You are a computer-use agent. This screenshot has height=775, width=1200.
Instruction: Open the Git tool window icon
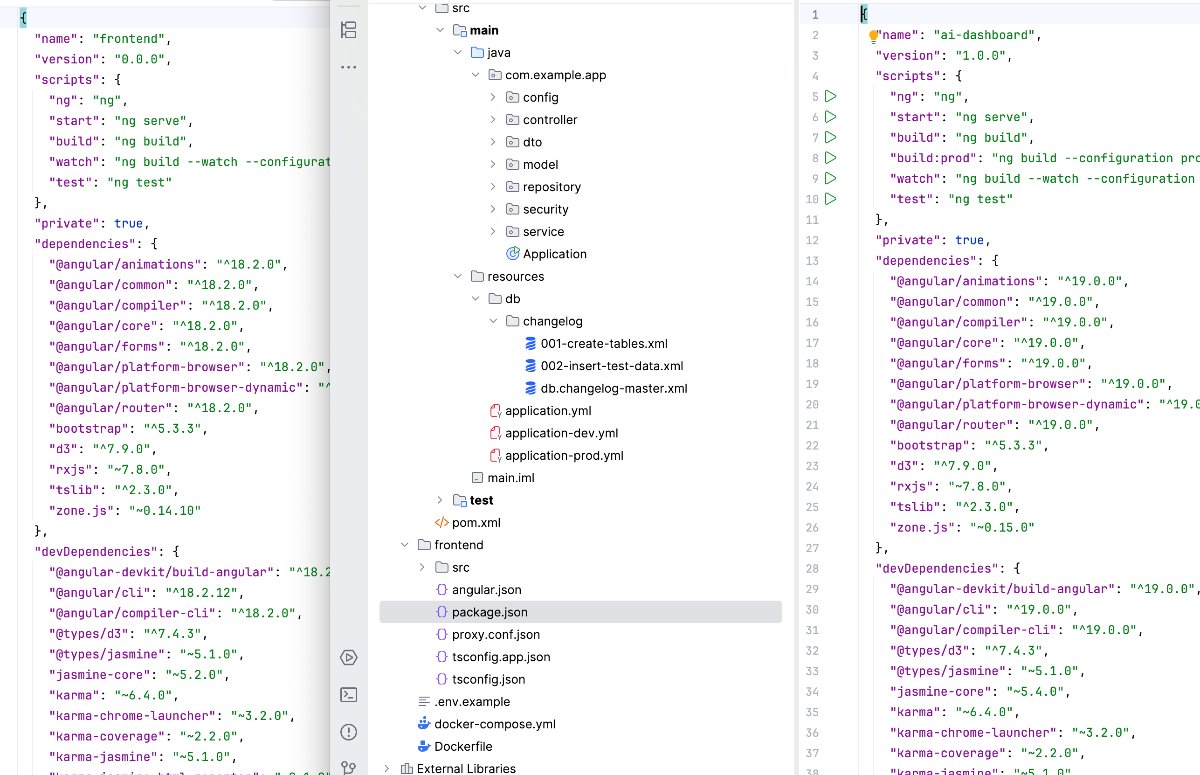(348, 767)
